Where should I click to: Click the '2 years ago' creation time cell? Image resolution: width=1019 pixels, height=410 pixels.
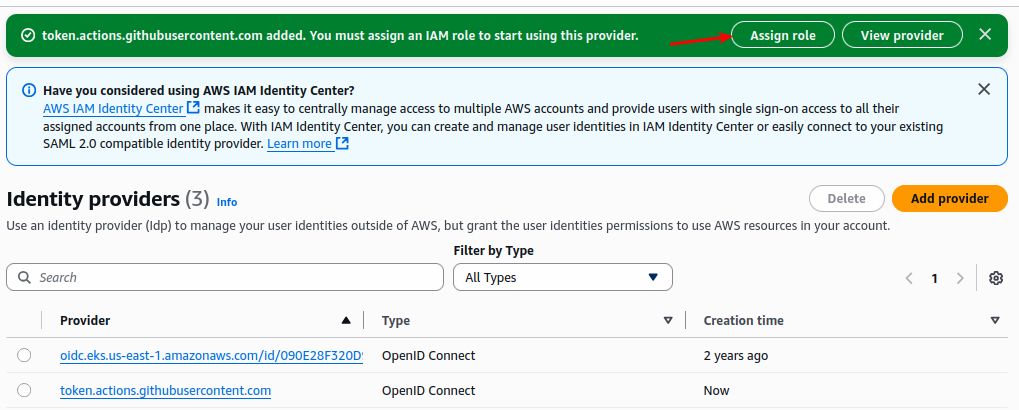coord(736,355)
